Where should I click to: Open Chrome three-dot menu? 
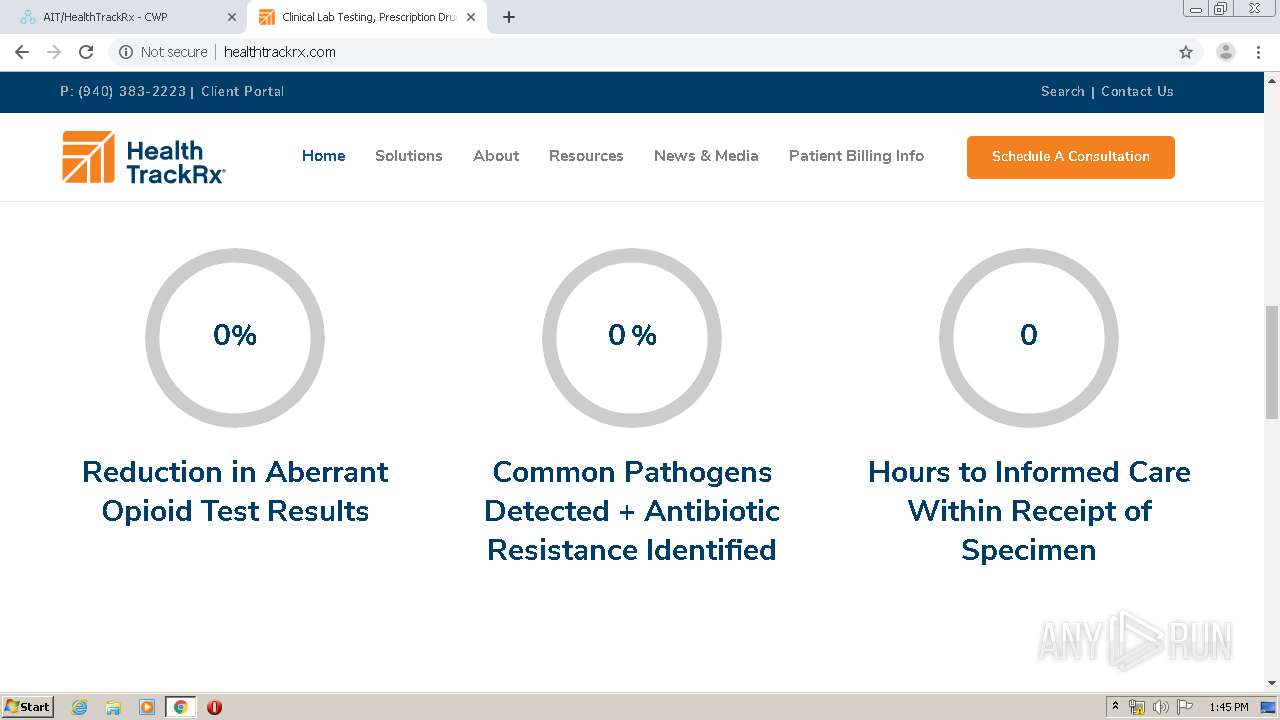click(1258, 52)
